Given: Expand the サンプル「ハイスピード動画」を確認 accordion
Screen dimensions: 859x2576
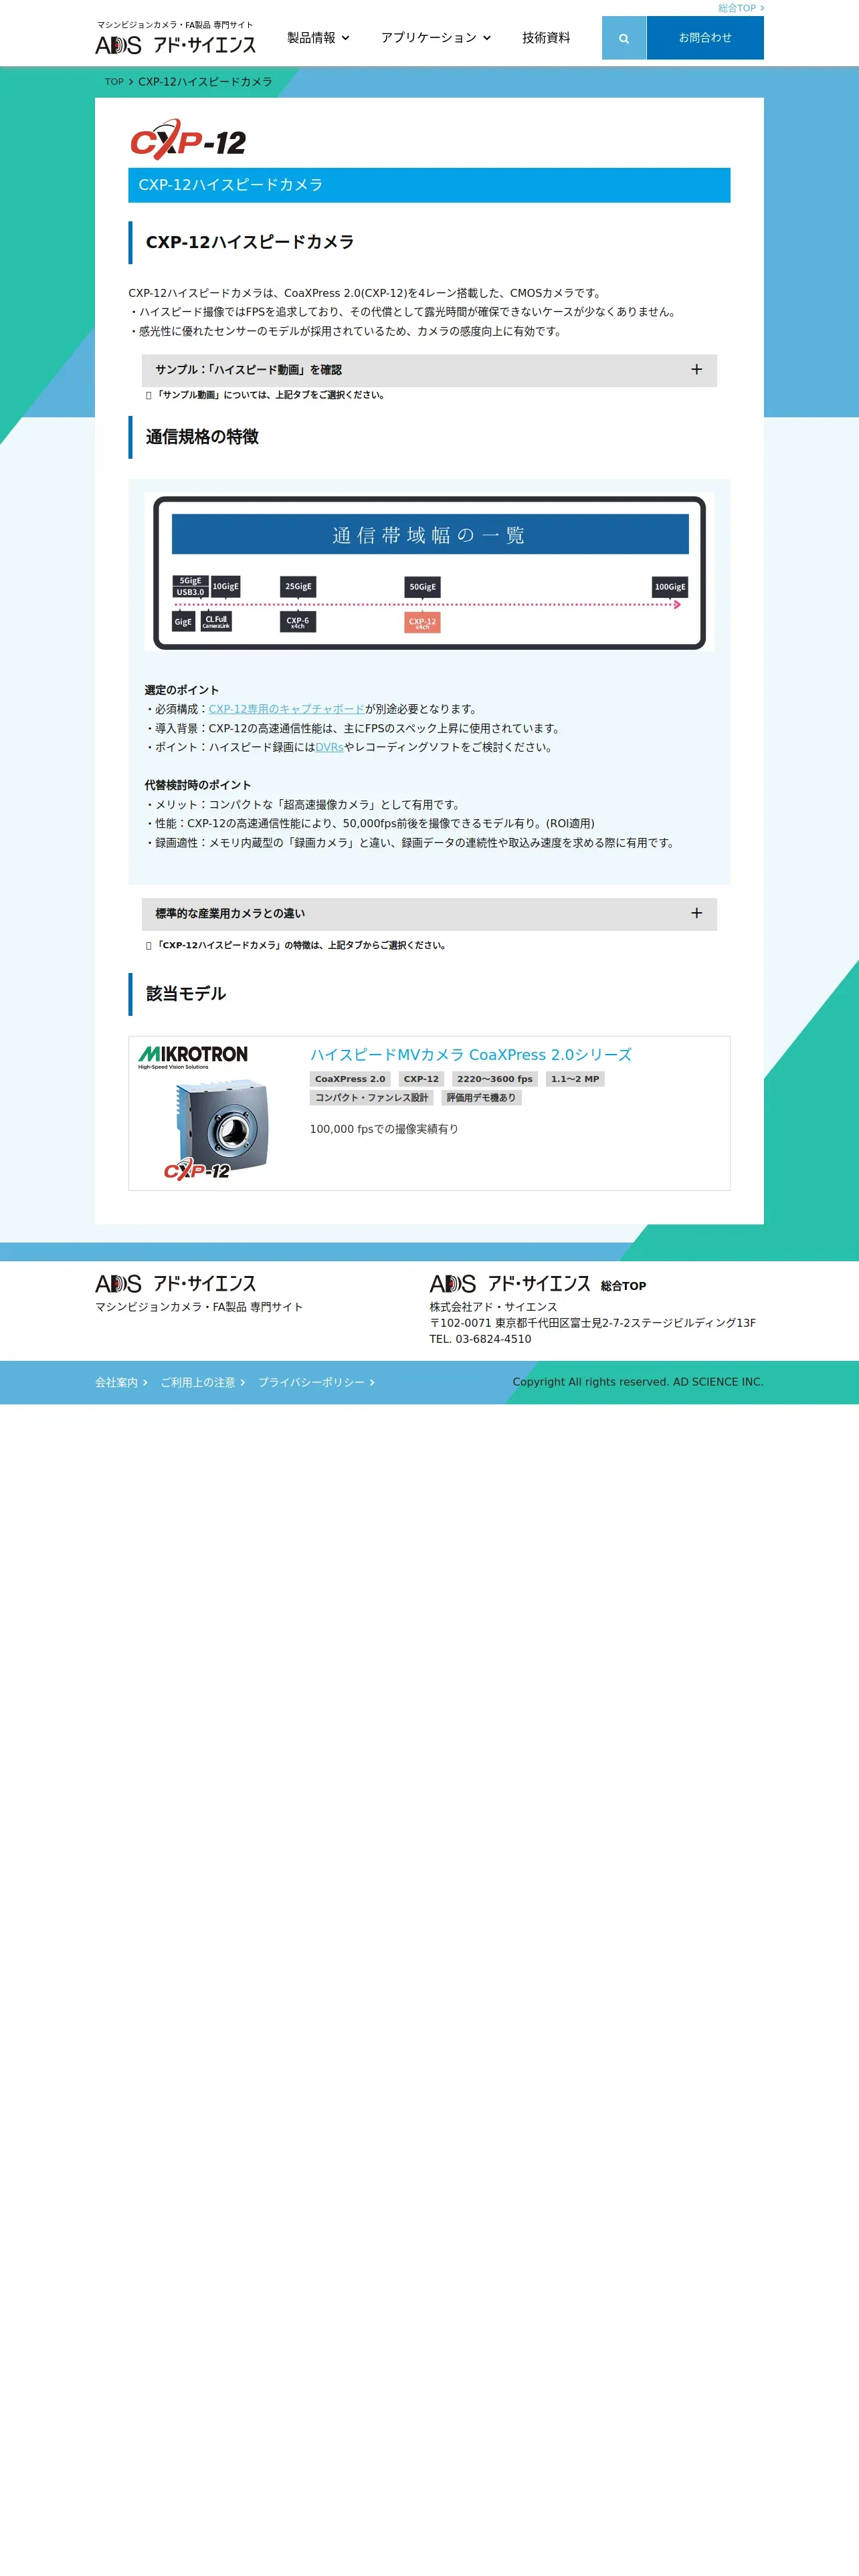Looking at the screenshot, I should coord(429,370).
